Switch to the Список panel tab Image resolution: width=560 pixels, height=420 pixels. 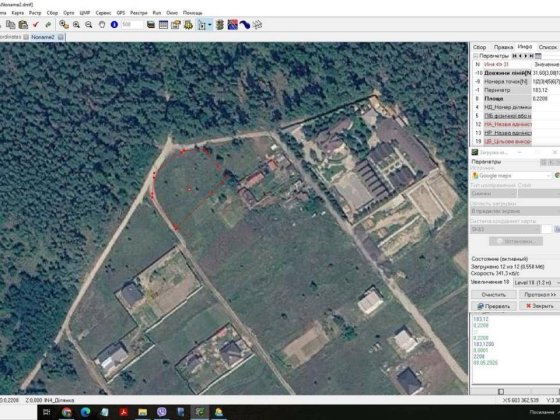[x=548, y=47]
